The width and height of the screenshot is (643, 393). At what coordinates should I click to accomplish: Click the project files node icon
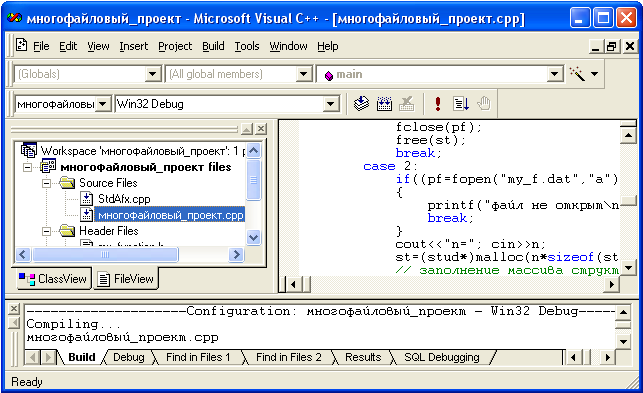[48, 167]
